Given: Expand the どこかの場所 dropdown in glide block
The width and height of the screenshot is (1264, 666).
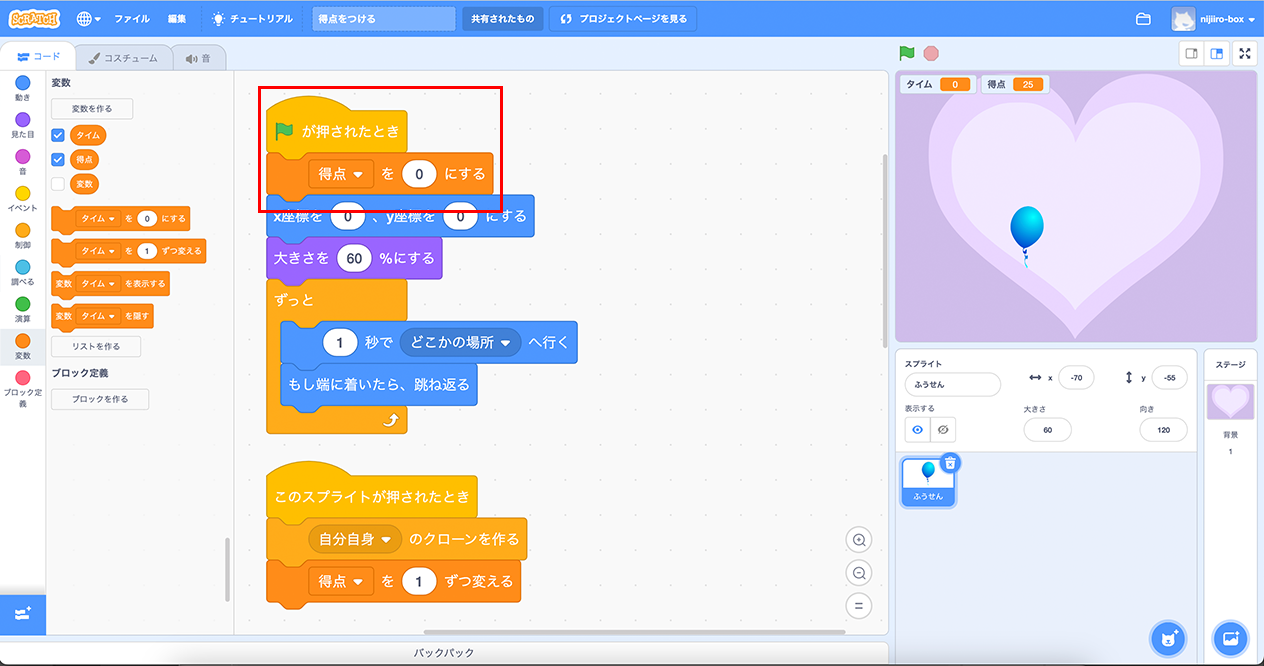Looking at the screenshot, I should [x=505, y=343].
